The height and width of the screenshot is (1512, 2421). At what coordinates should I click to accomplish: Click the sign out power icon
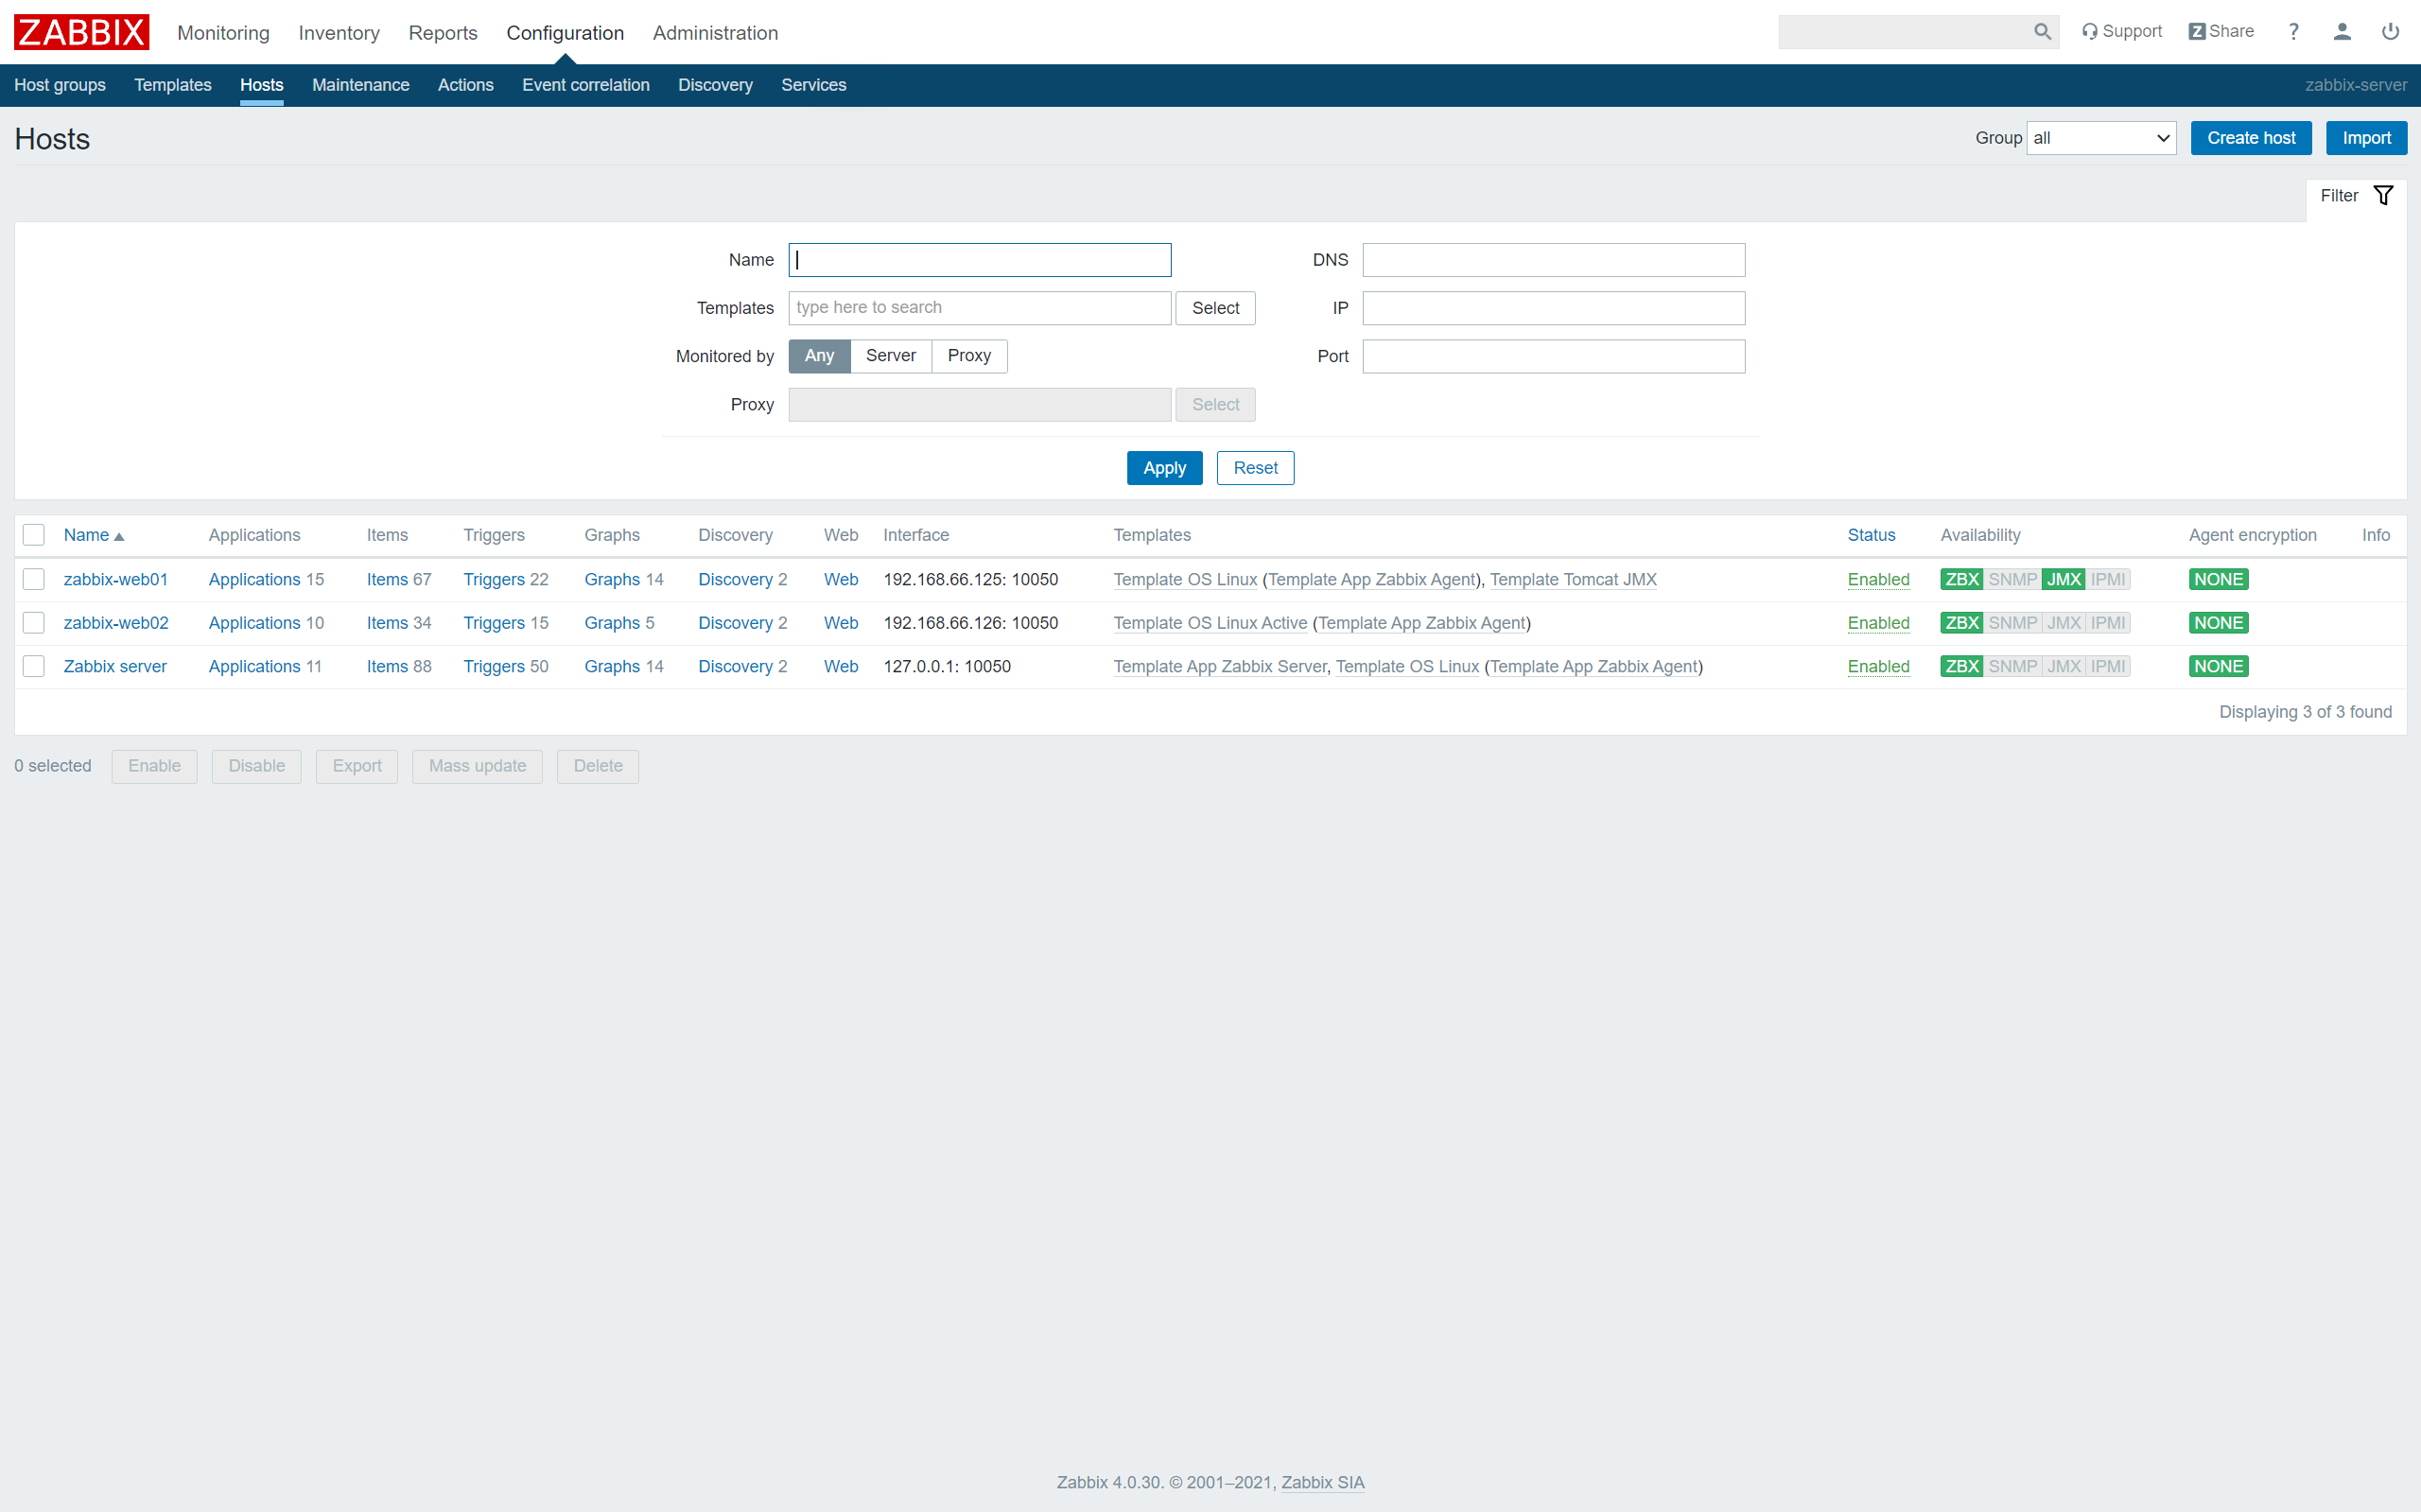[x=2389, y=32]
